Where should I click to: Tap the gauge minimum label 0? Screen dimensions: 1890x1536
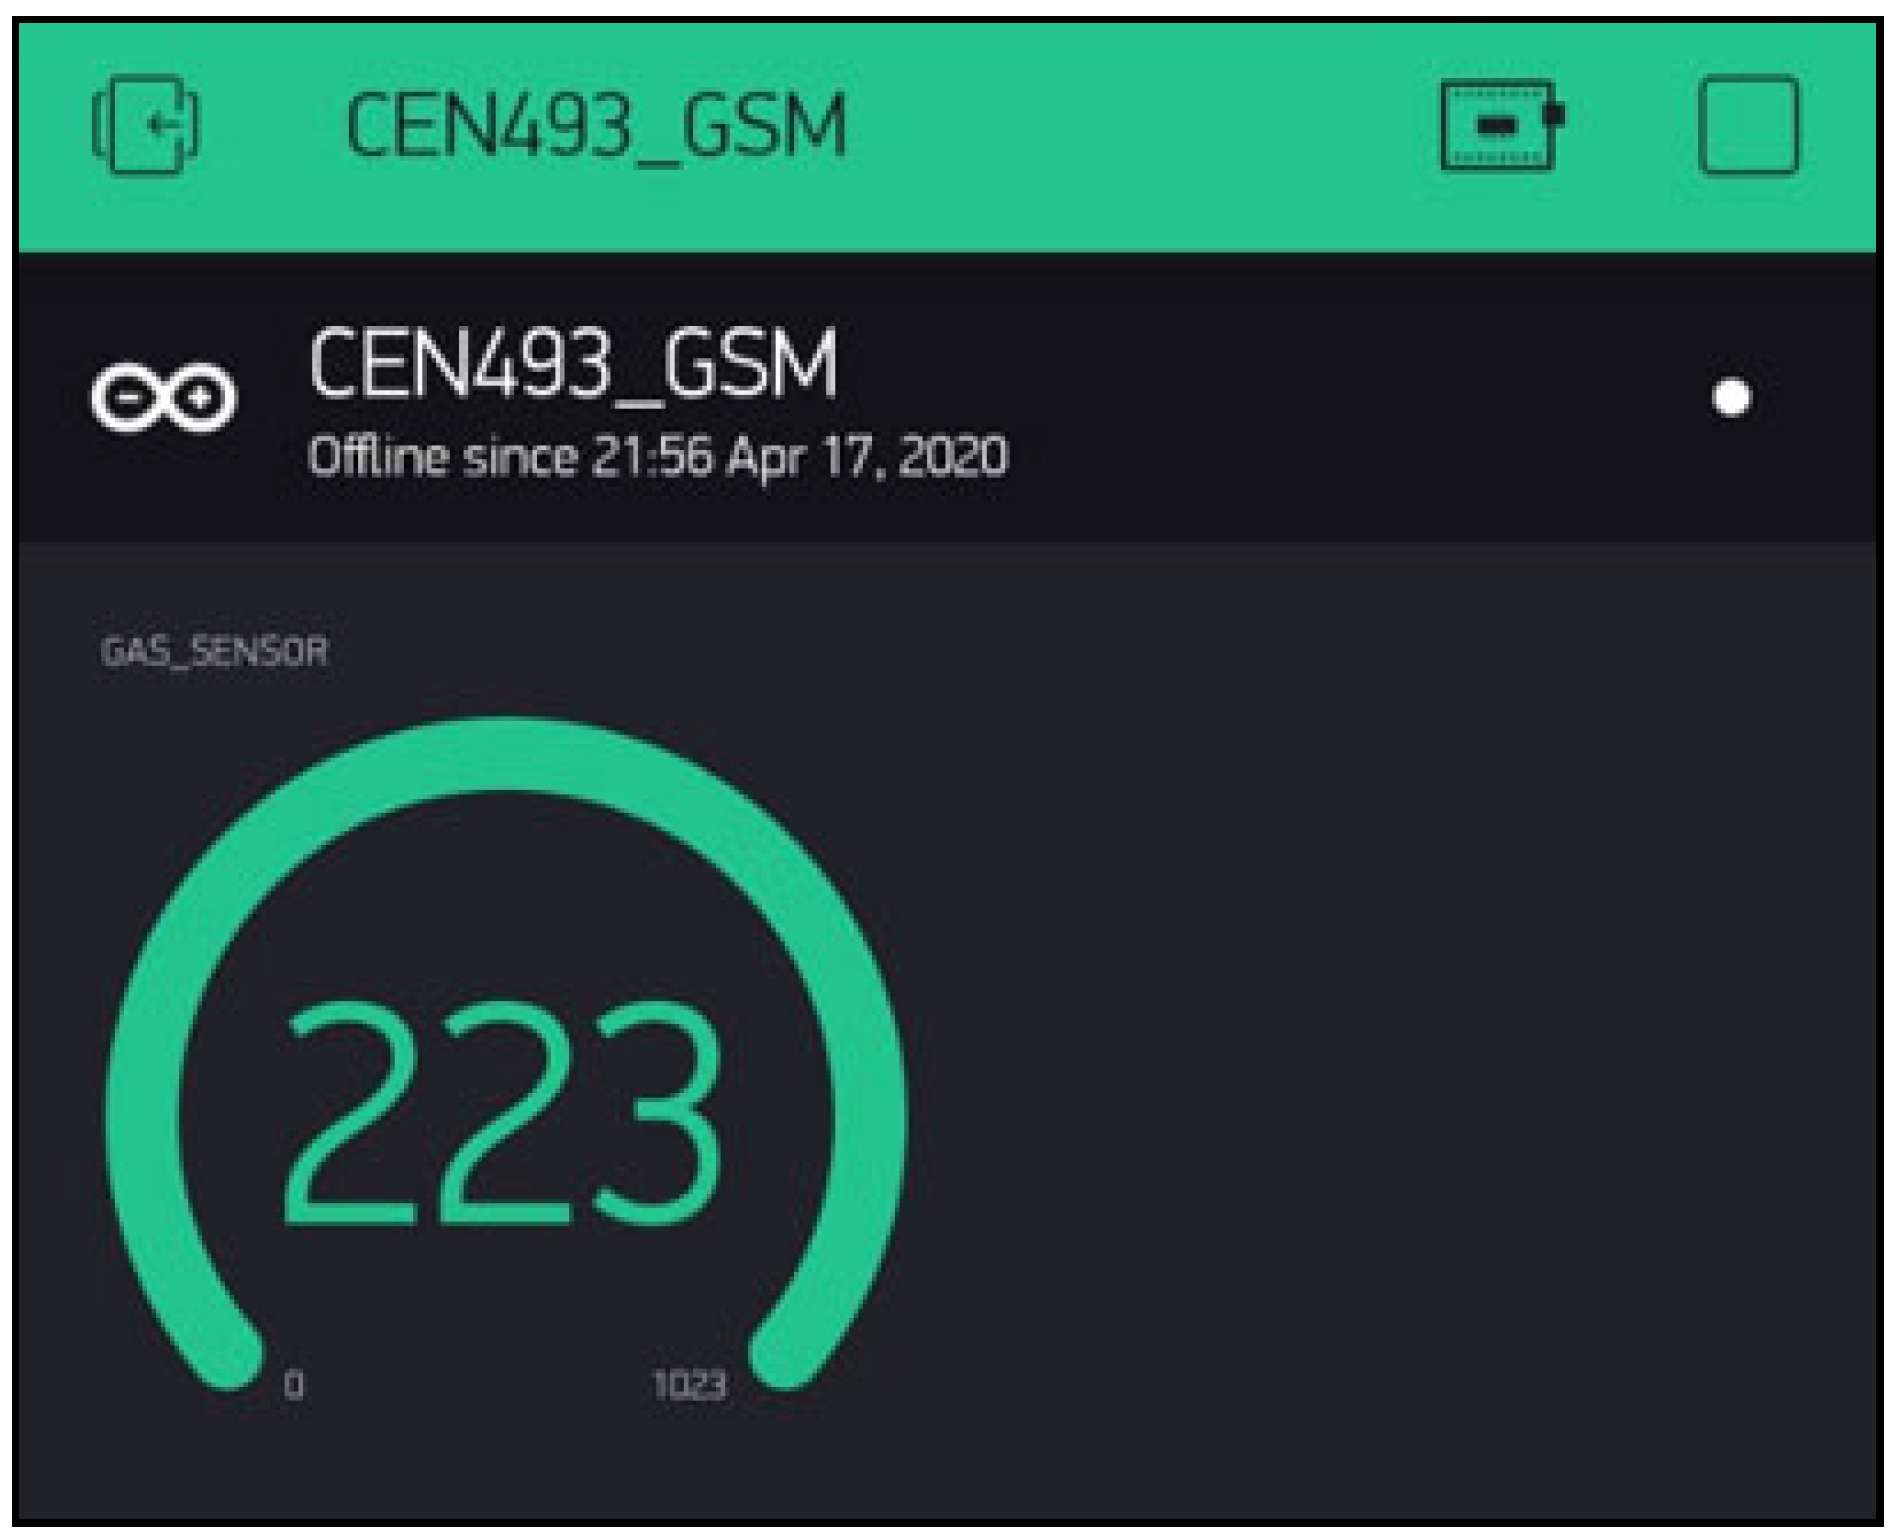[293, 1386]
